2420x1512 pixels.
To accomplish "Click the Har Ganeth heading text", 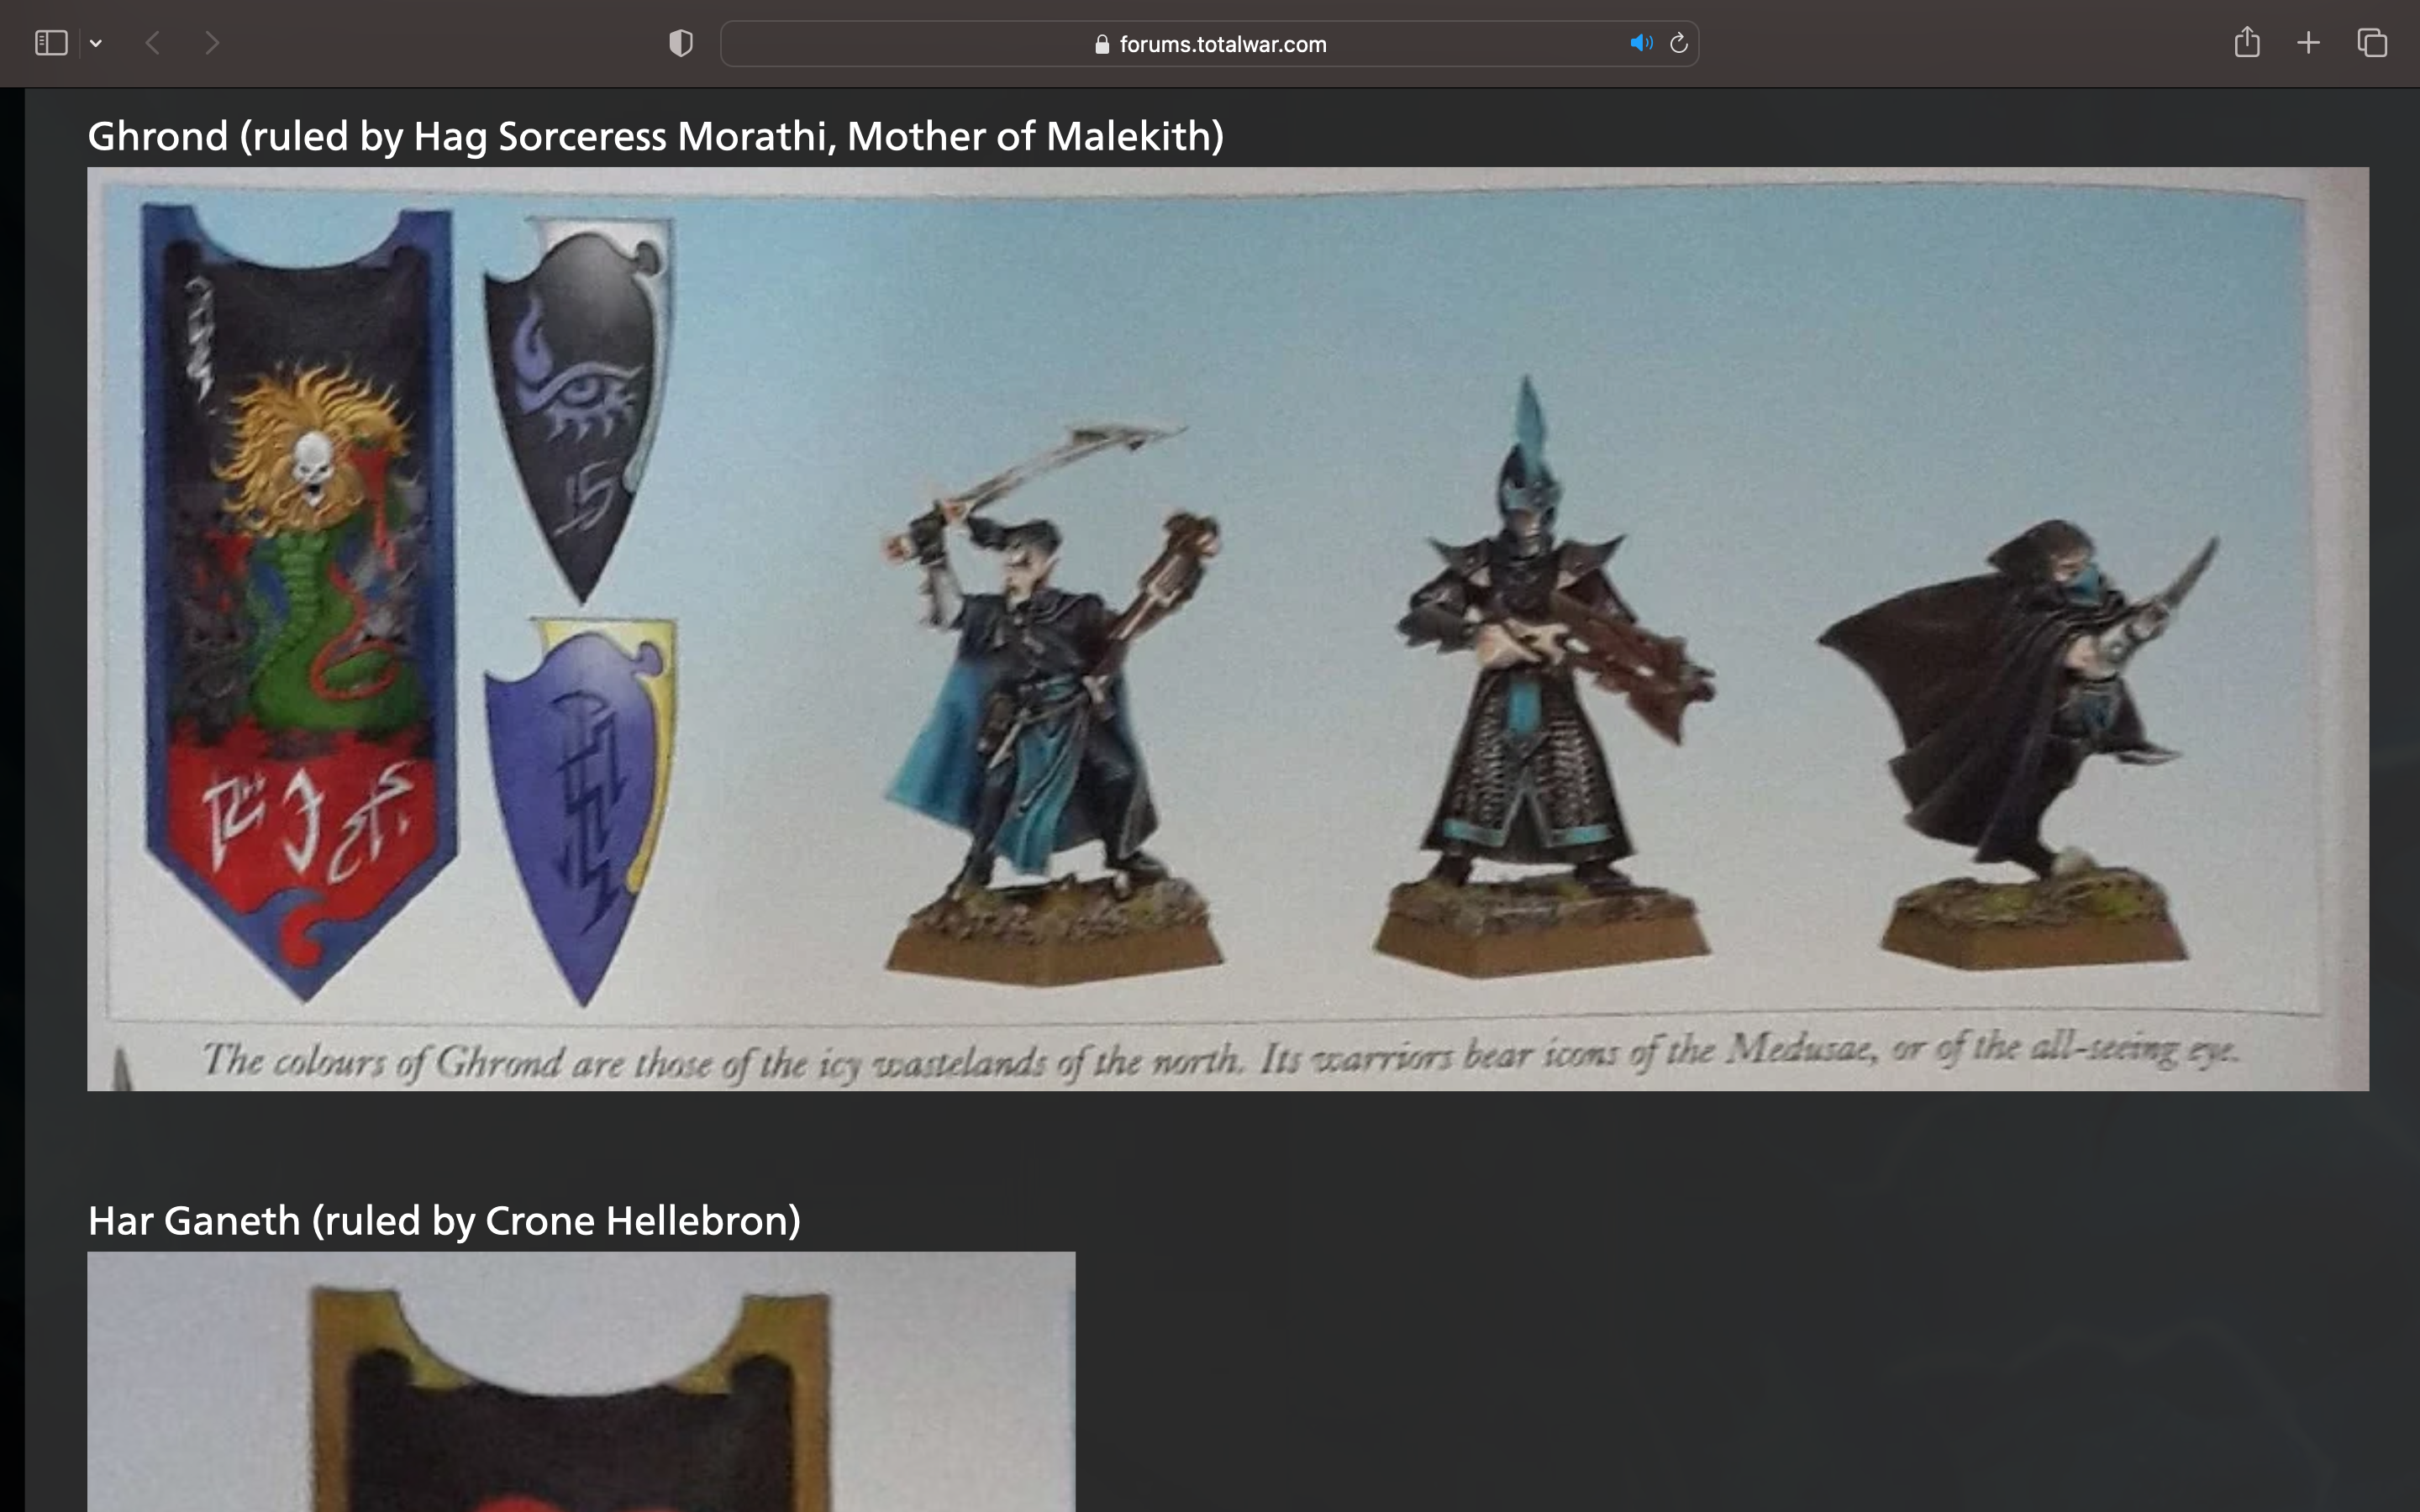I will tap(444, 1221).
